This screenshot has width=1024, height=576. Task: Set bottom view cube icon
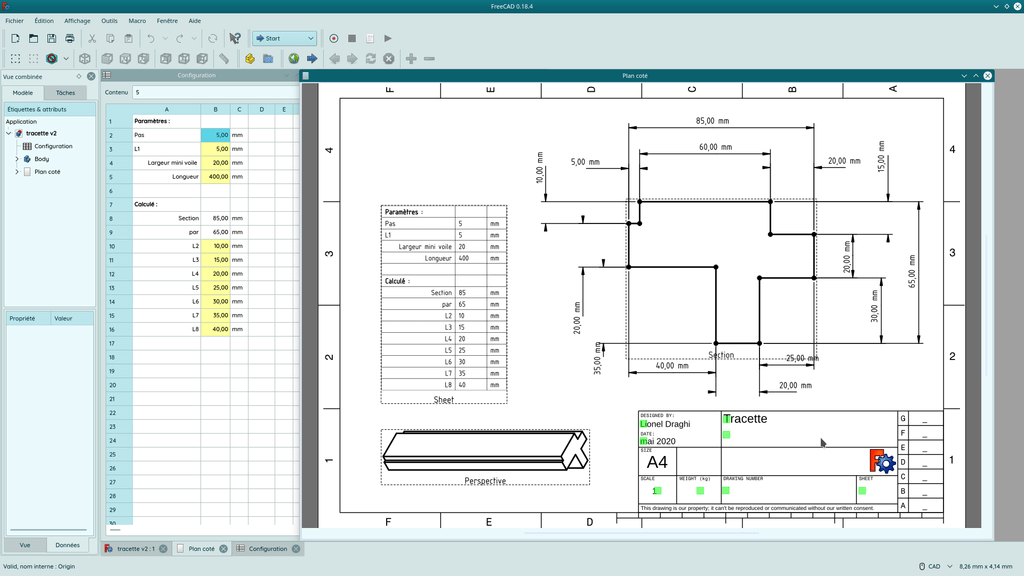(x=184, y=59)
